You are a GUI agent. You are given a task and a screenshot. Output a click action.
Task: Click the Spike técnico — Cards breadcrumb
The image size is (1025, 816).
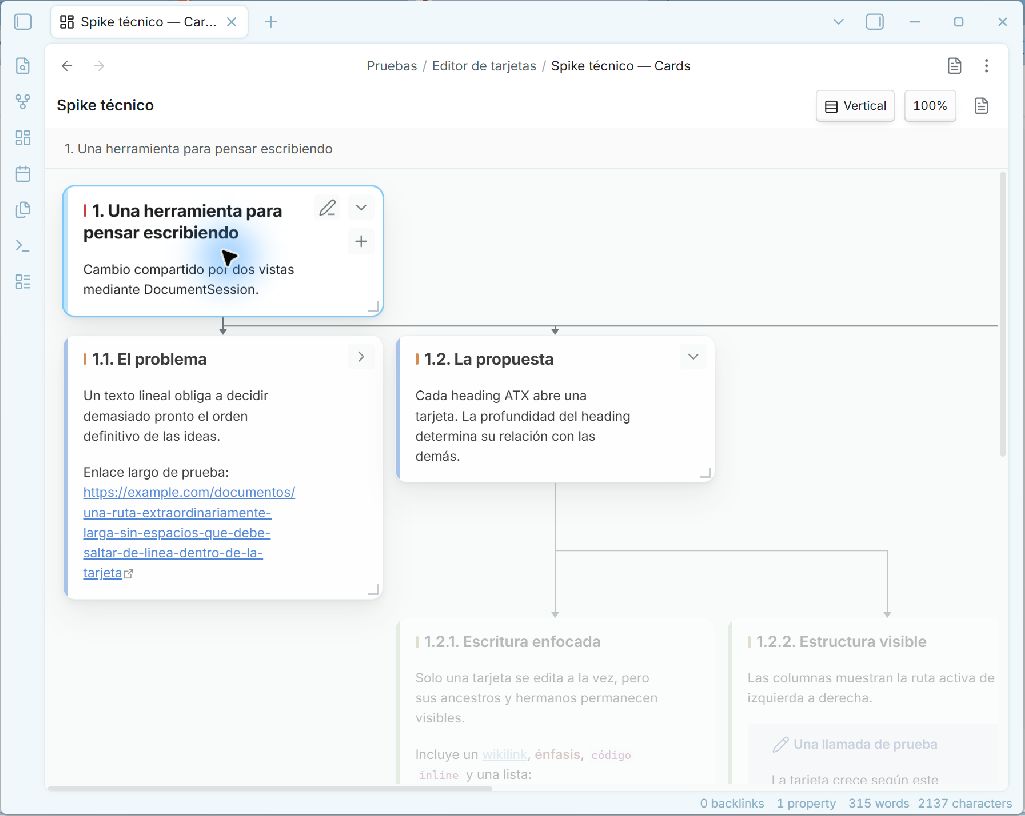click(620, 65)
